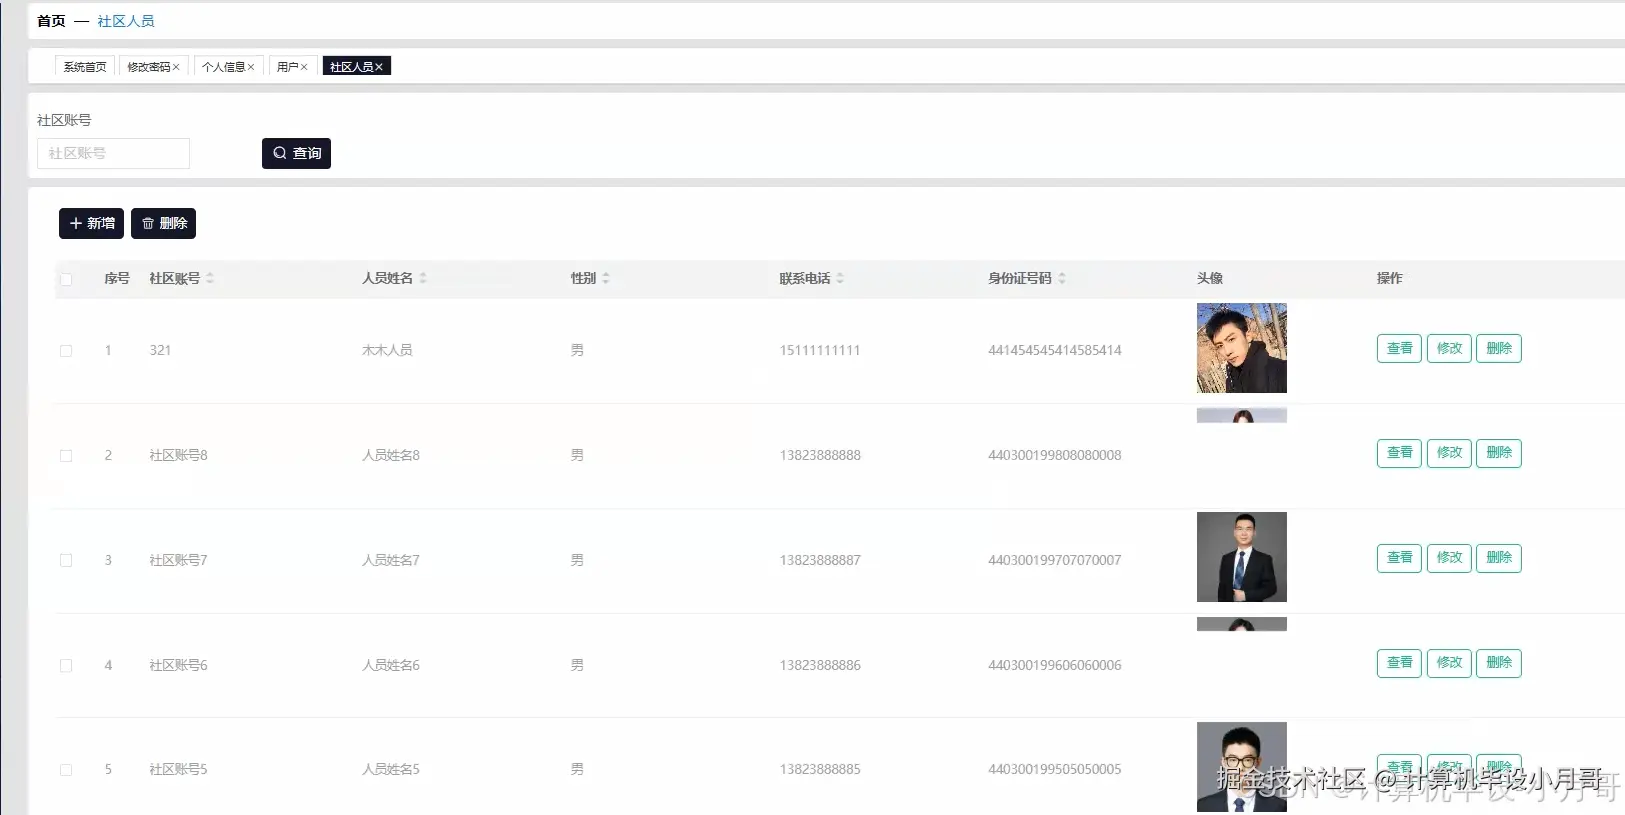Check the box for row 3
The image size is (1625, 815).
pos(66,561)
